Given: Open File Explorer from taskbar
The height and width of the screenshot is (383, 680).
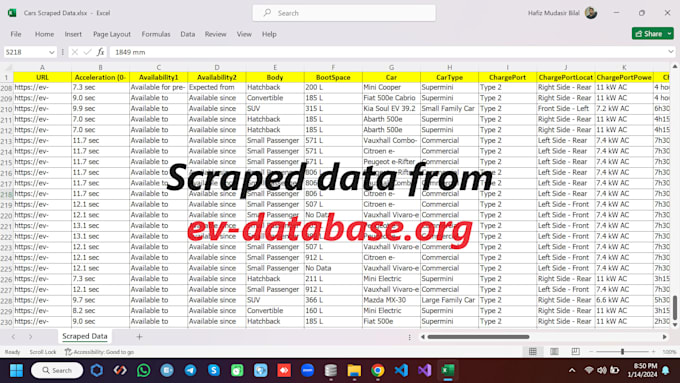Looking at the screenshot, I should point(354,370).
